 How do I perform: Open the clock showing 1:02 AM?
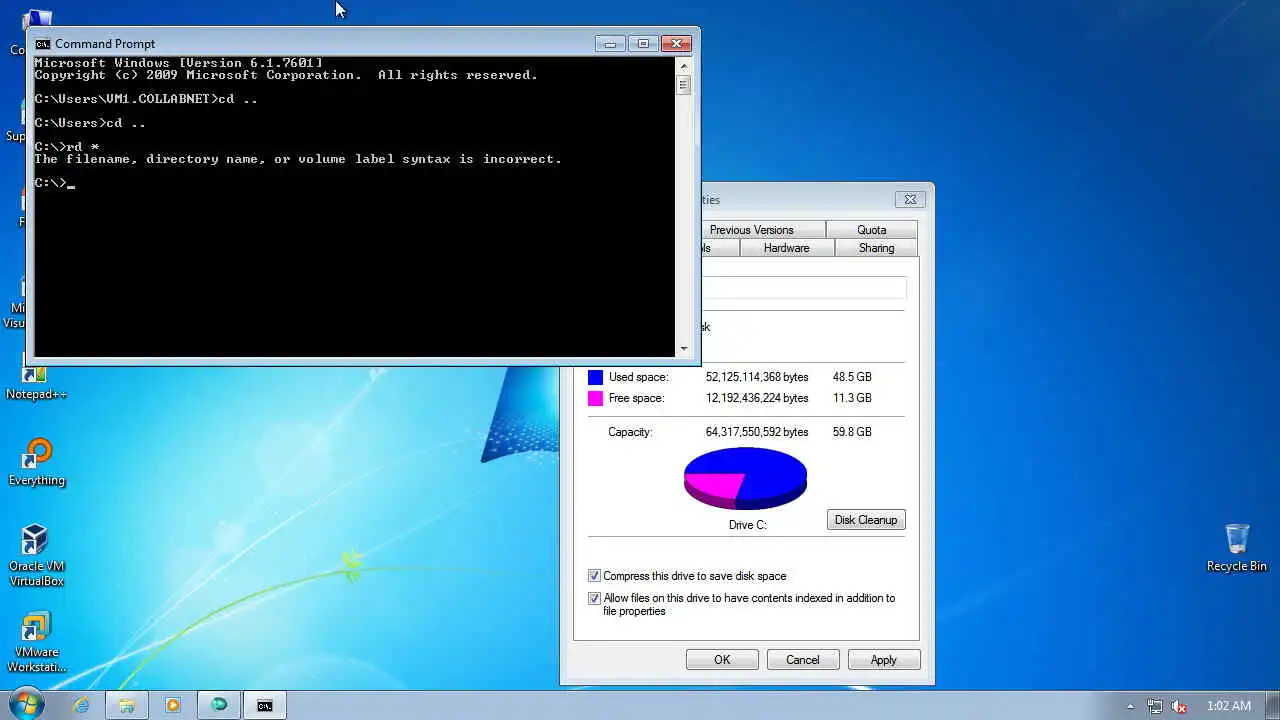click(1228, 706)
